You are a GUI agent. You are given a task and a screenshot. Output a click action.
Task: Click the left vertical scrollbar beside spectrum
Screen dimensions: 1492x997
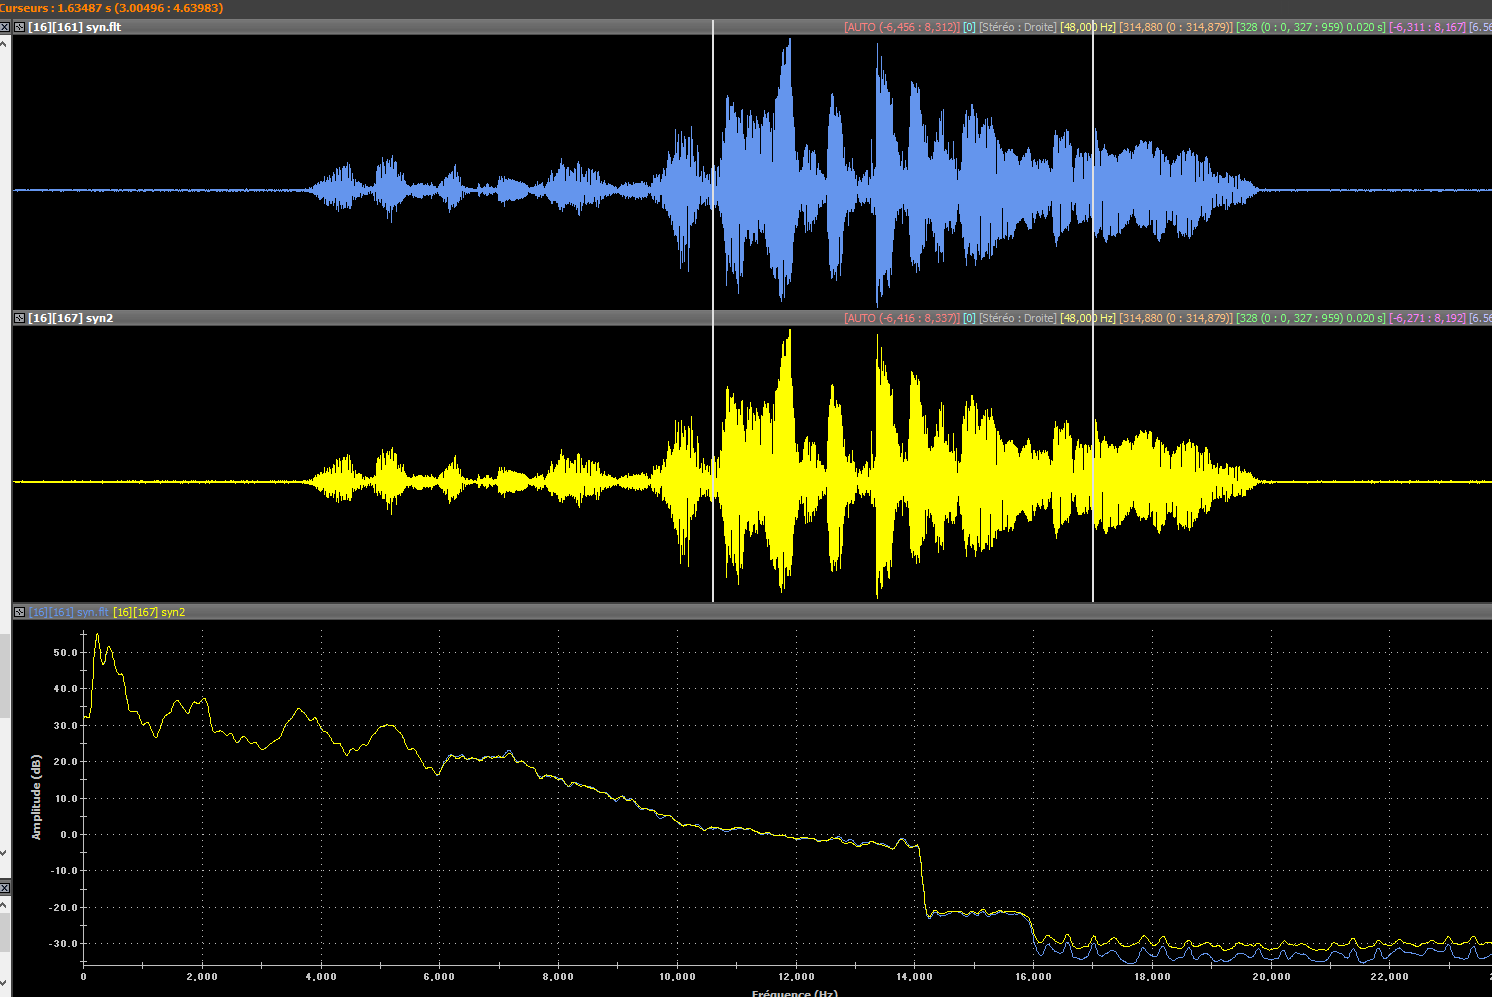(x=5, y=675)
